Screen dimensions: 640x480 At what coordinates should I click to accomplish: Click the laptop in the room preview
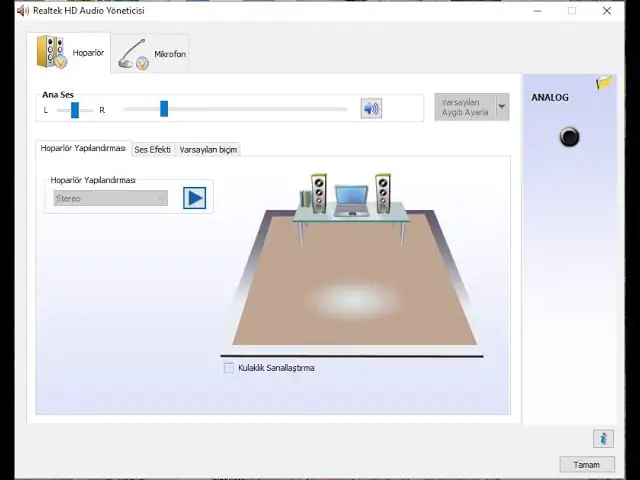click(351, 199)
